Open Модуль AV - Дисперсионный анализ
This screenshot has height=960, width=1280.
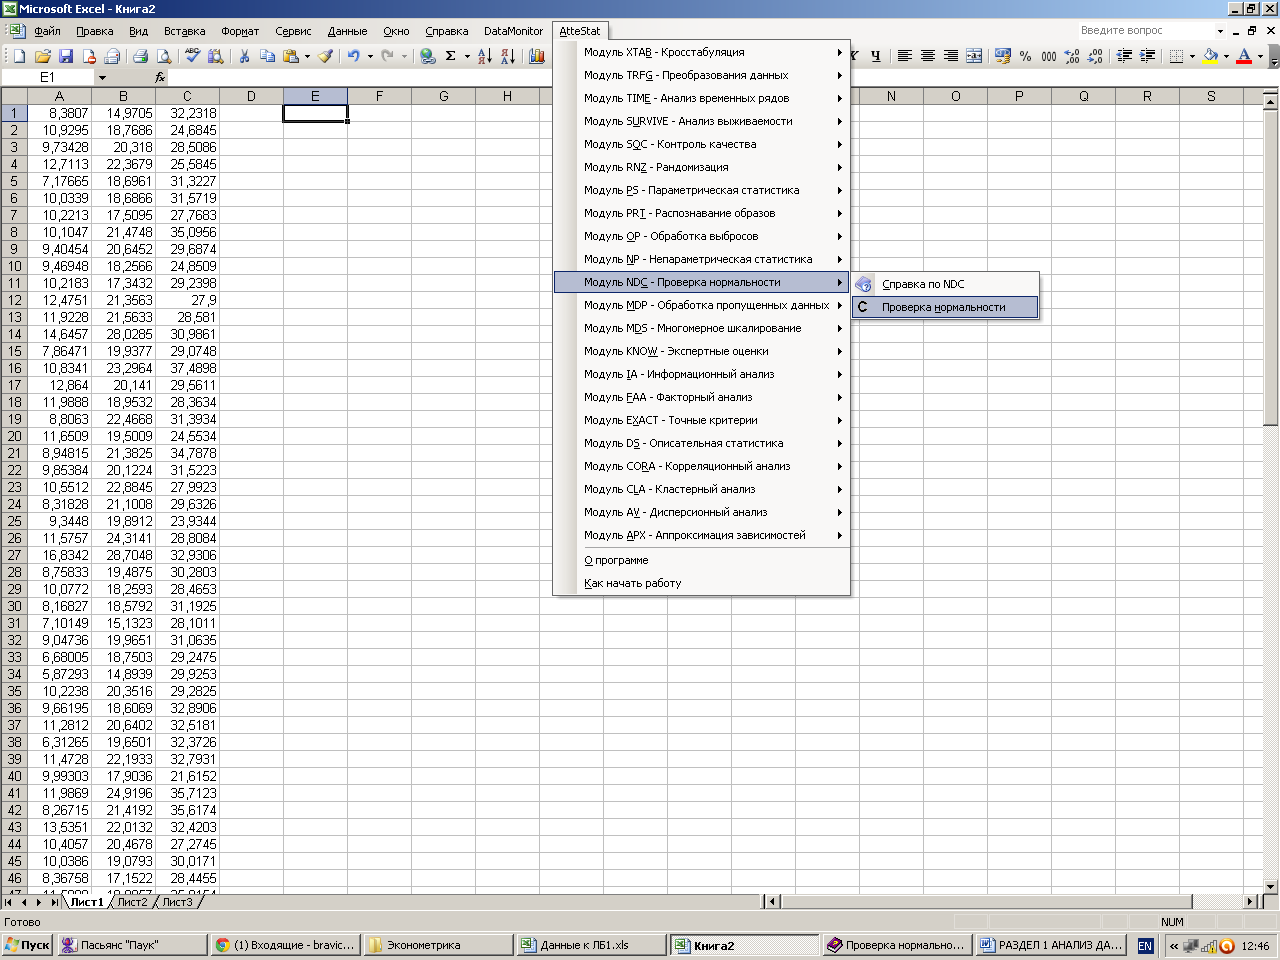point(701,512)
